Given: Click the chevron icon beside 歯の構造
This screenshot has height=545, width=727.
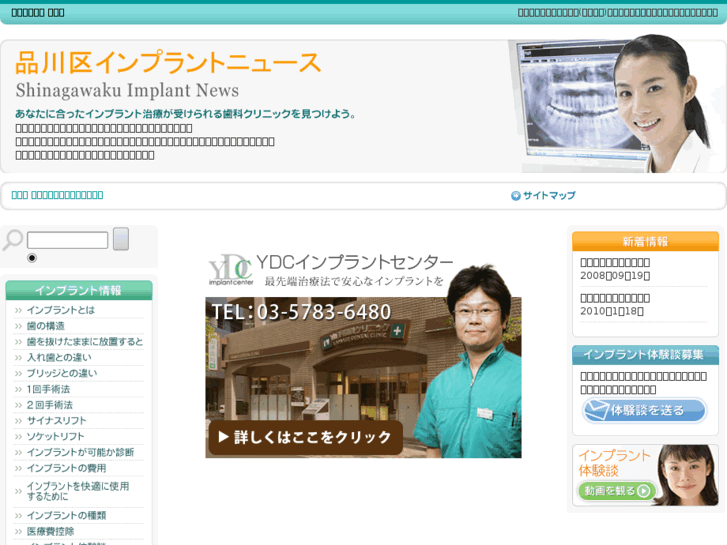Looking at the screenshot, I should click(x=19, y=327).
